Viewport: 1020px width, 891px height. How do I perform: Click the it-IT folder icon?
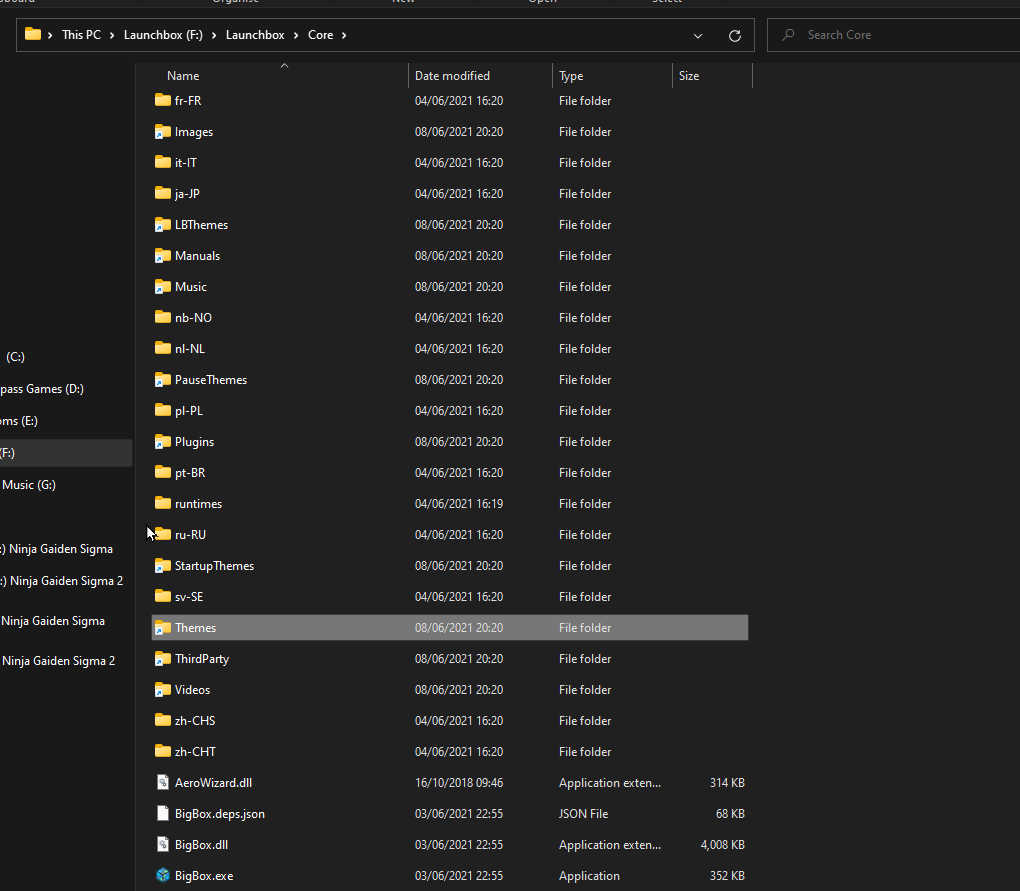tap(163, 162)
